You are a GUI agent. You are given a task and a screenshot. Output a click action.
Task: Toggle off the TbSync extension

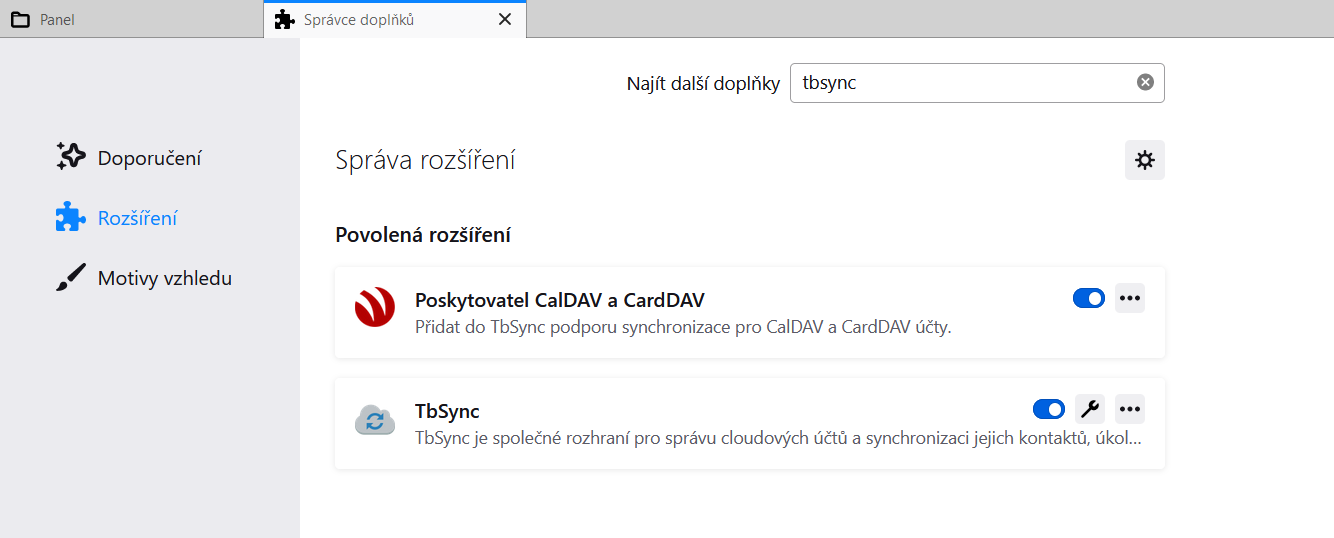pyautogui.click(x=1049, y=408)
